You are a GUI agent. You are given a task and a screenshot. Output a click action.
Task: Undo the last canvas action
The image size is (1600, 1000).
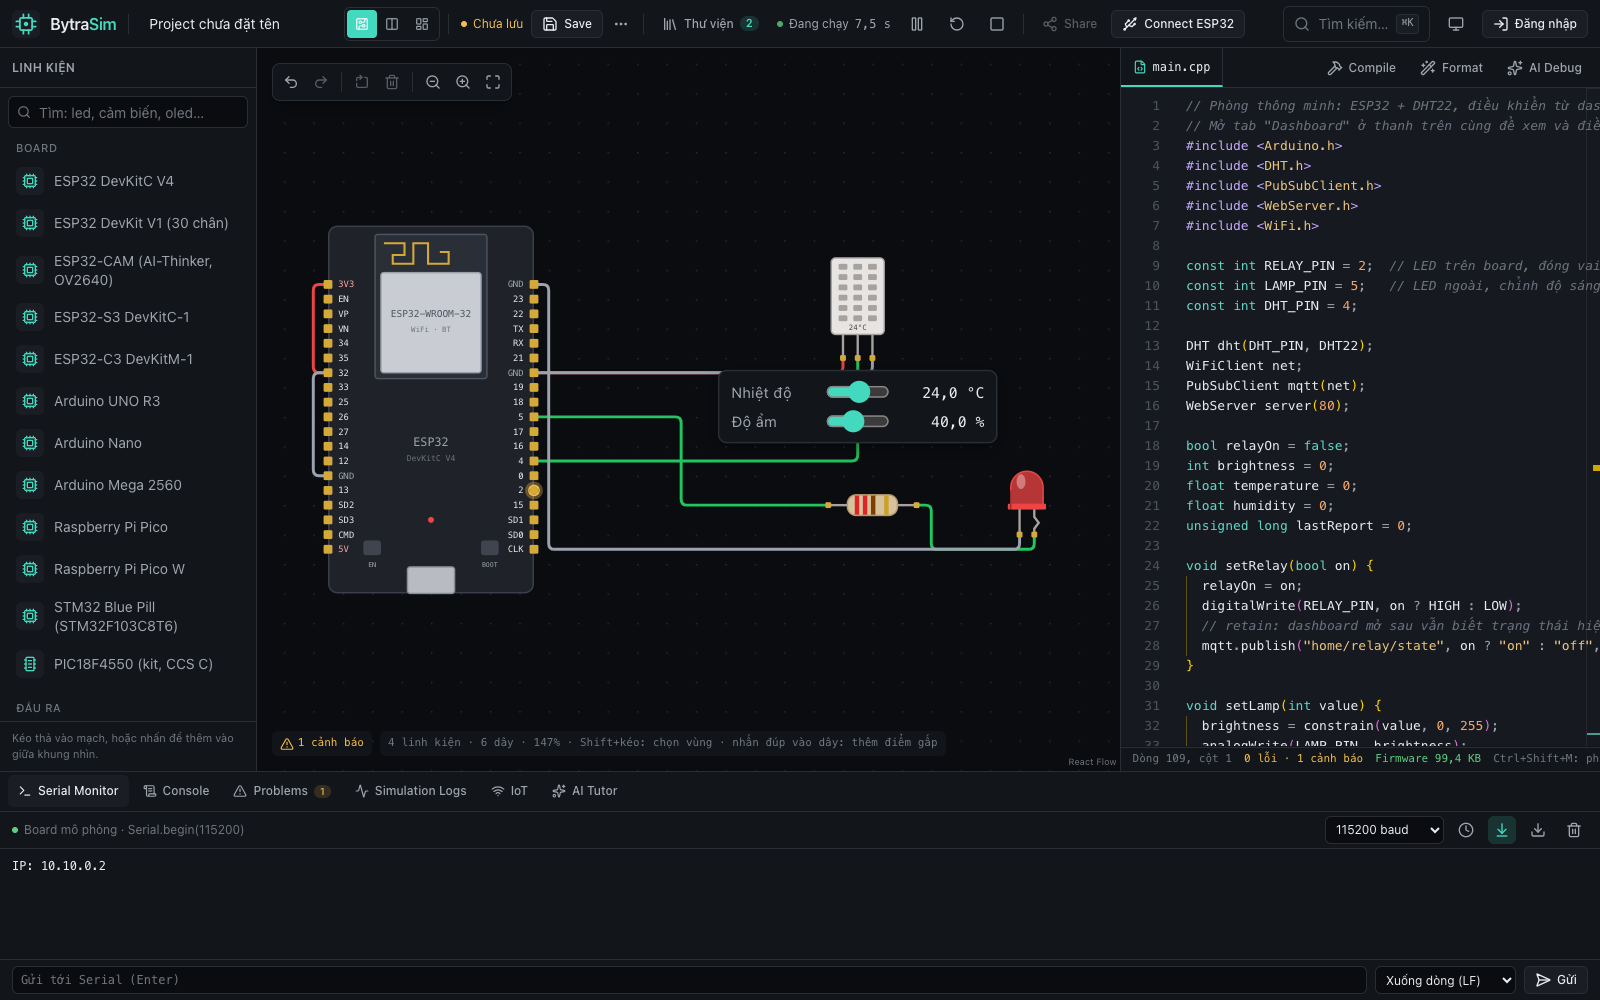pos(291,82)
